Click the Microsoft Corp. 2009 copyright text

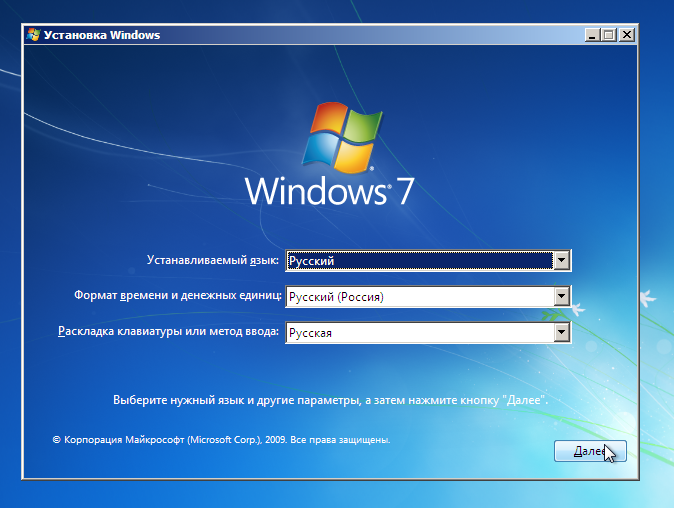221,440
